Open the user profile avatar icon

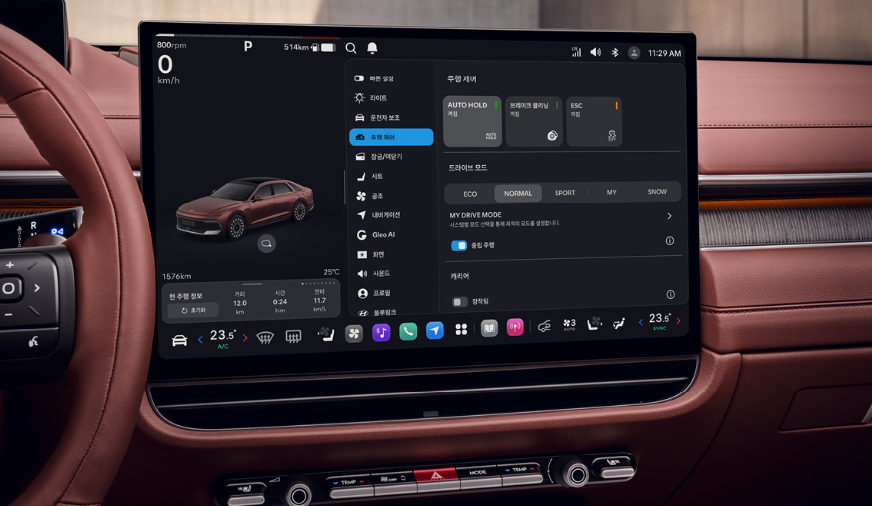click(x=634, y=53)
